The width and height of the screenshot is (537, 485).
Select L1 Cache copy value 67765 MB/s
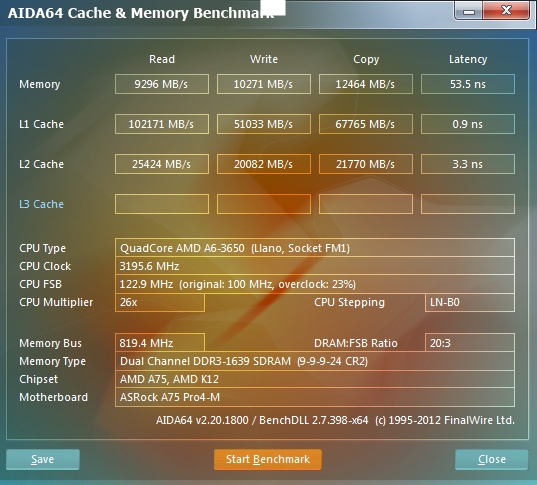pos(366,124)
